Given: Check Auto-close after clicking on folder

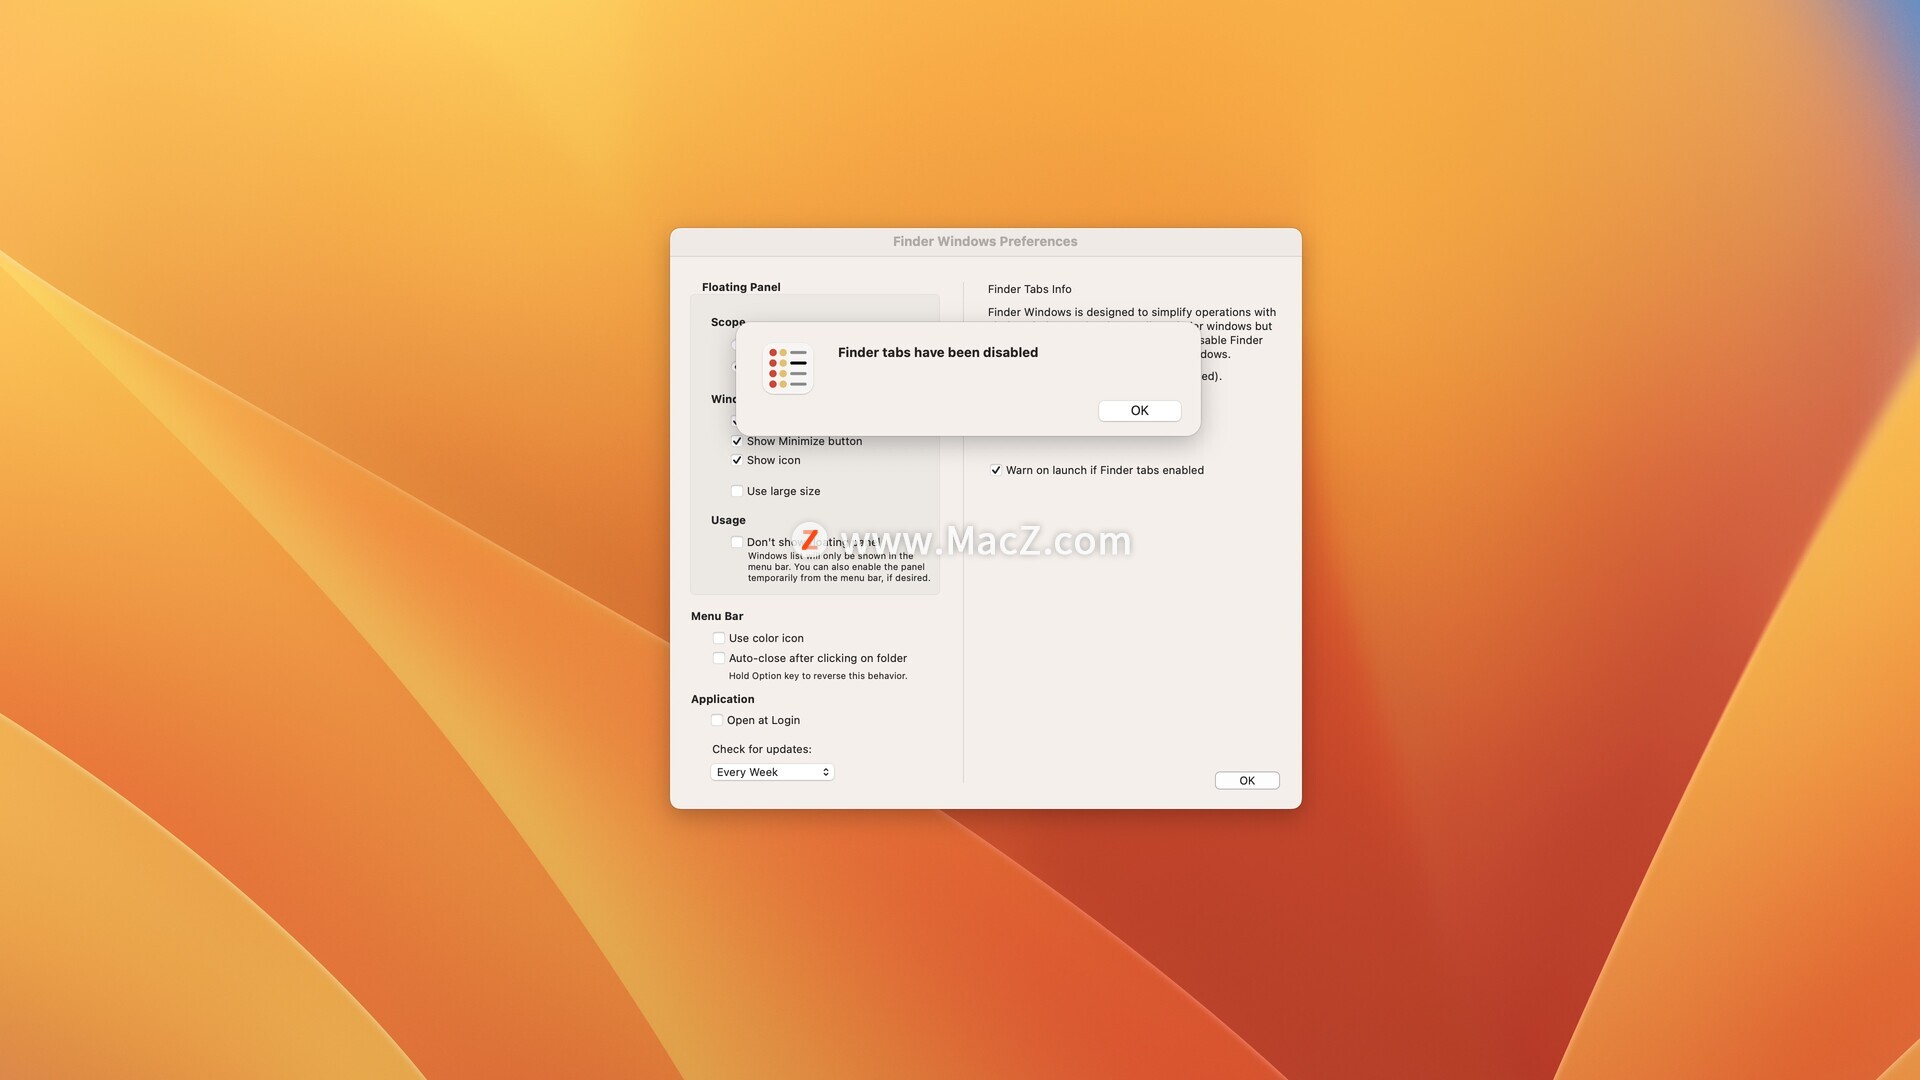Looking at the screenshot, I should pos(719,658).
